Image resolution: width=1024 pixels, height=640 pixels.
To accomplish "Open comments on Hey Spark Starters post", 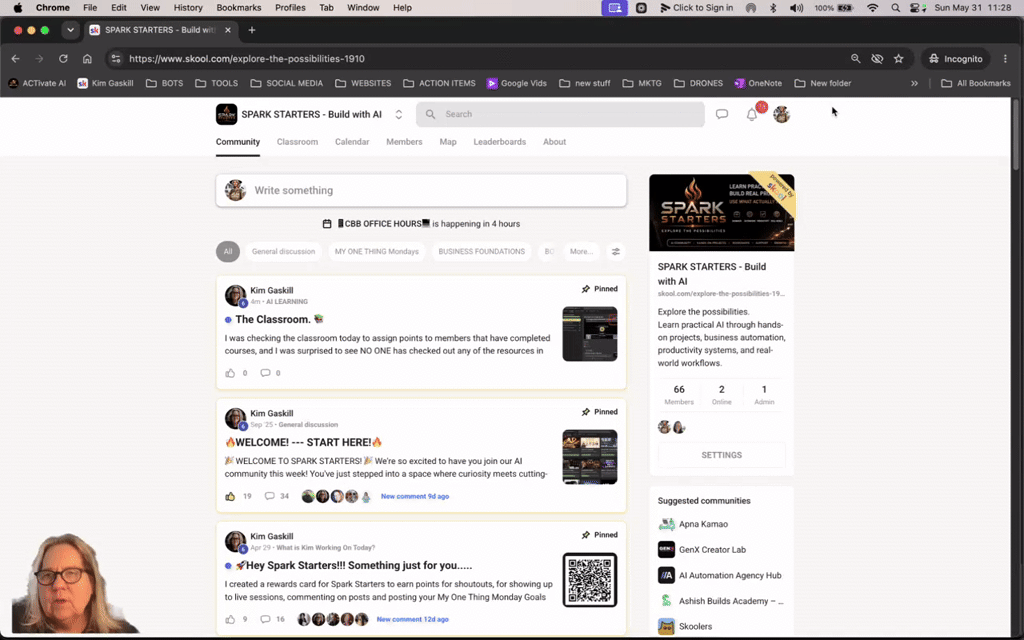I will [265, 619].
